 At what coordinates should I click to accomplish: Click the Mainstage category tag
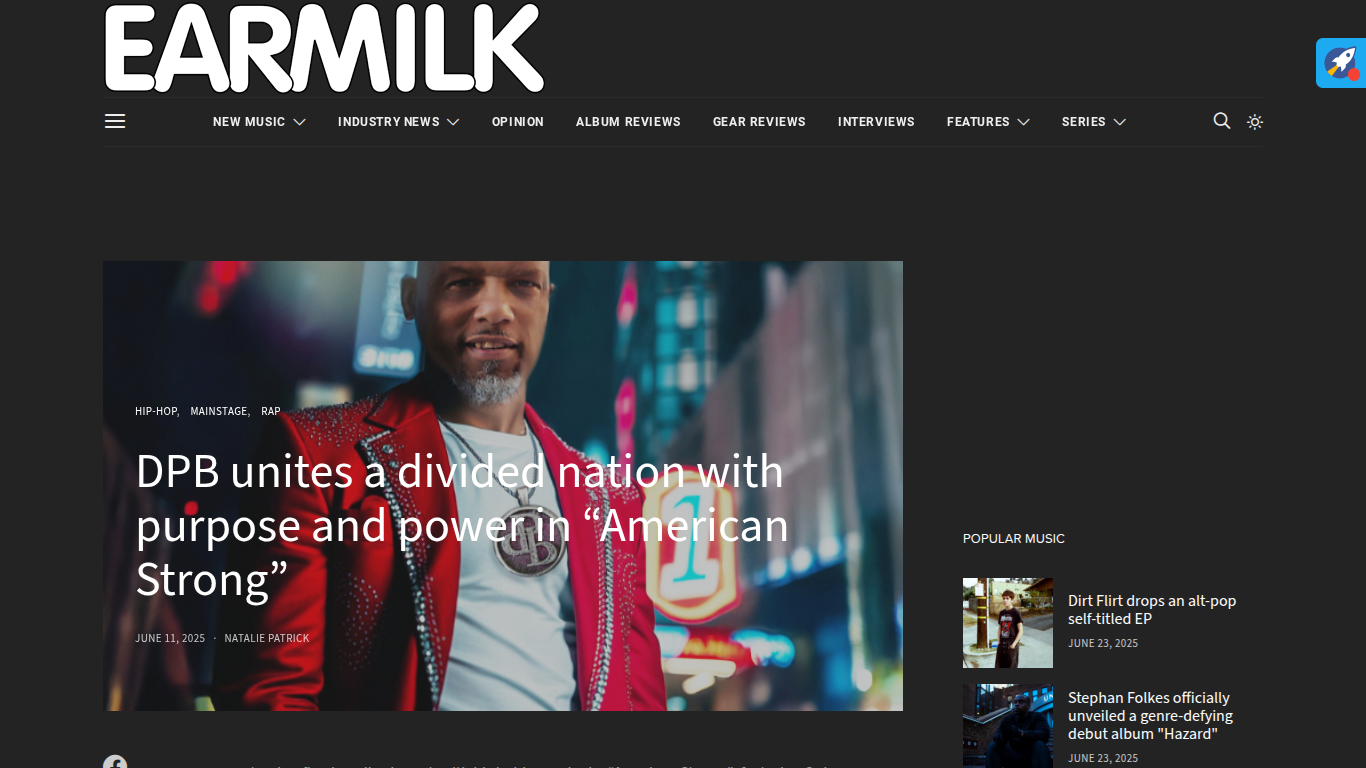coord(219,411)
